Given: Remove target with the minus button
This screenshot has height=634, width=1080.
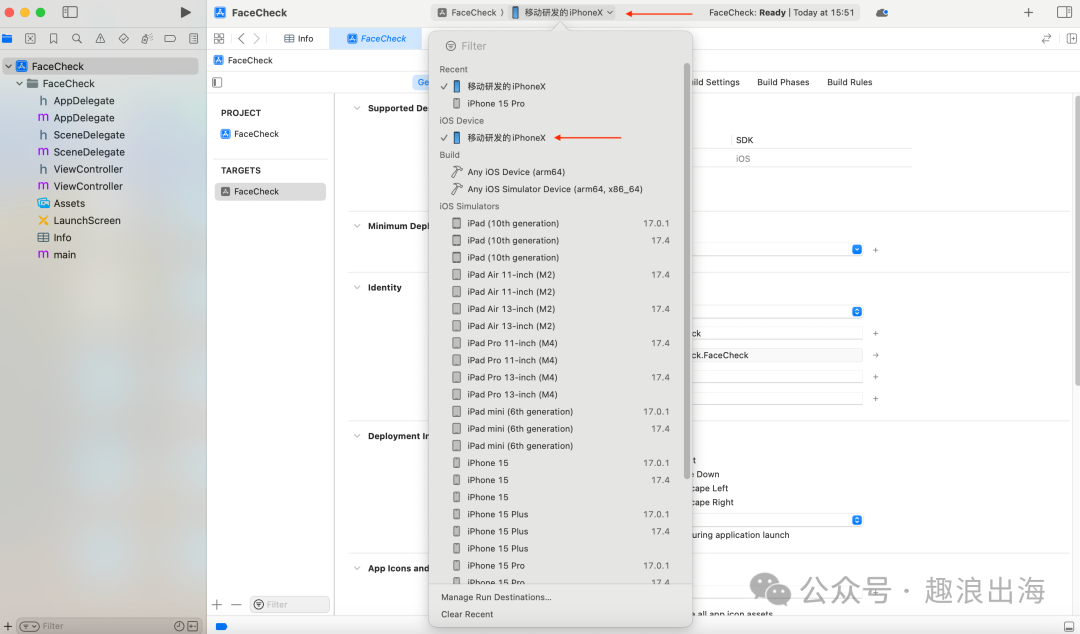Looking at the screenshot, I should [236, 604].
